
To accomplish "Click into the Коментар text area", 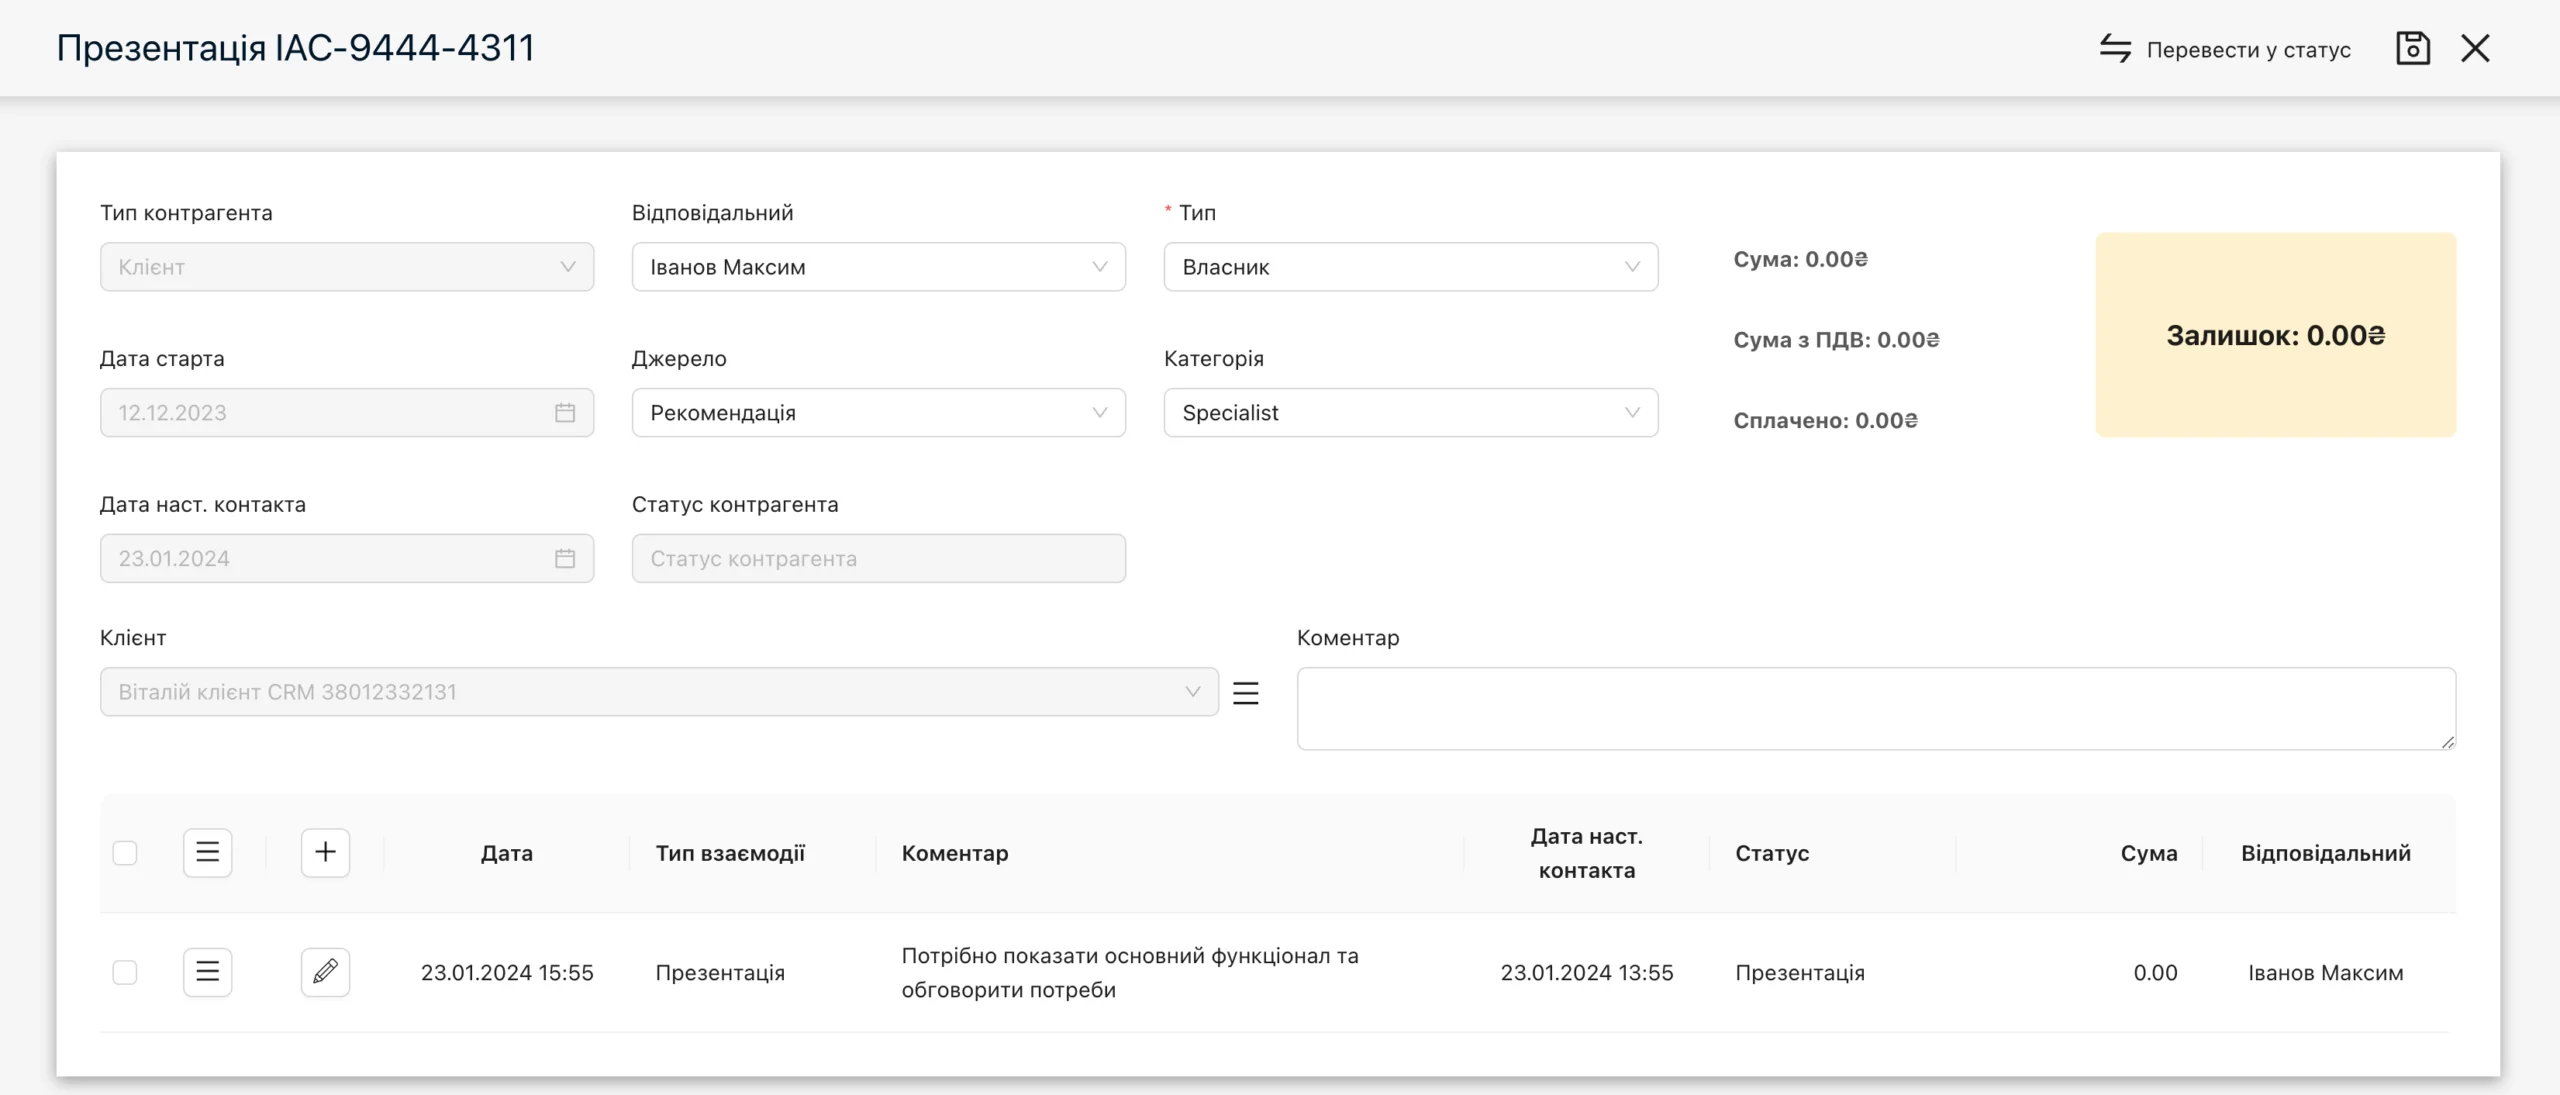I will coord(1876,709).
